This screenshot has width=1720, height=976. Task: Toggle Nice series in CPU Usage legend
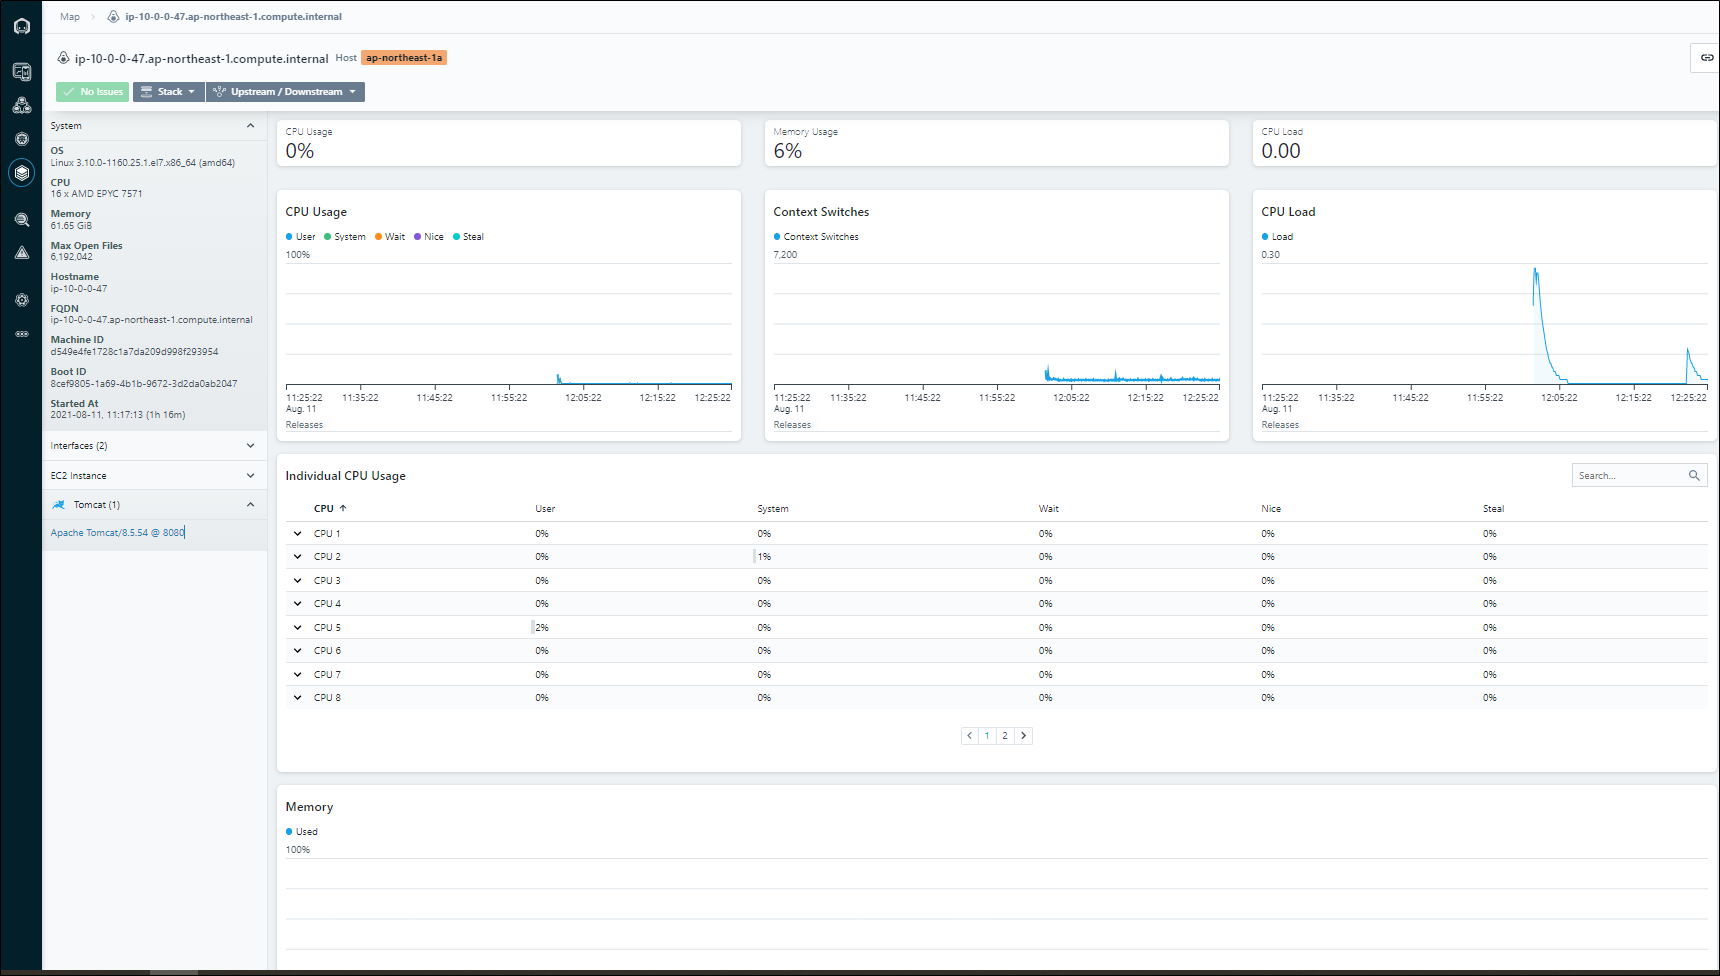pos(429,237)
